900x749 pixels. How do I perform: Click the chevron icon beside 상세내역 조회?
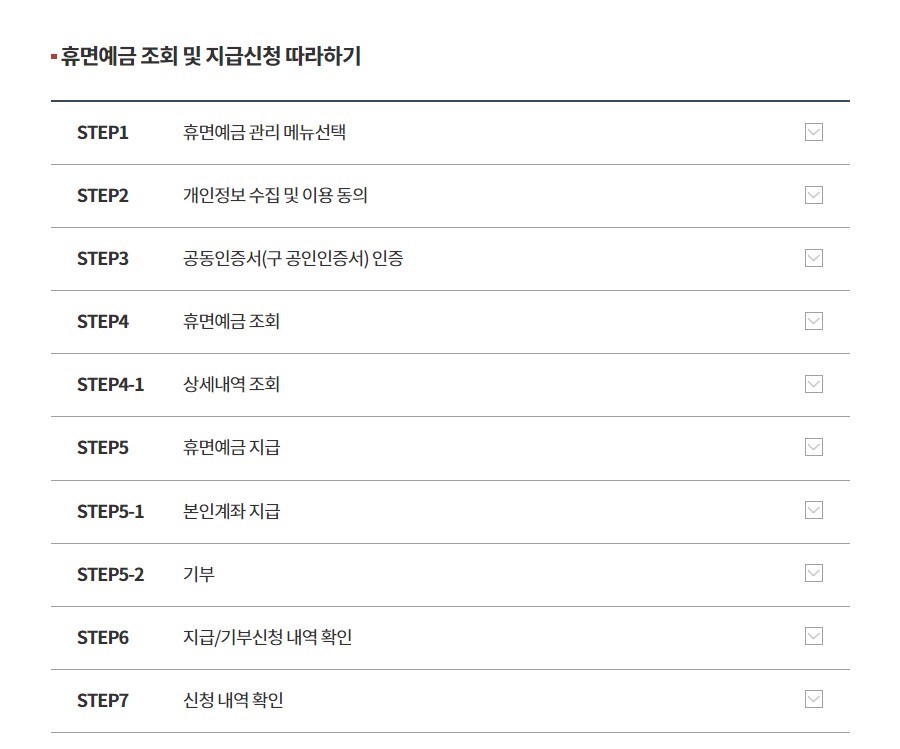pos(814,384)
